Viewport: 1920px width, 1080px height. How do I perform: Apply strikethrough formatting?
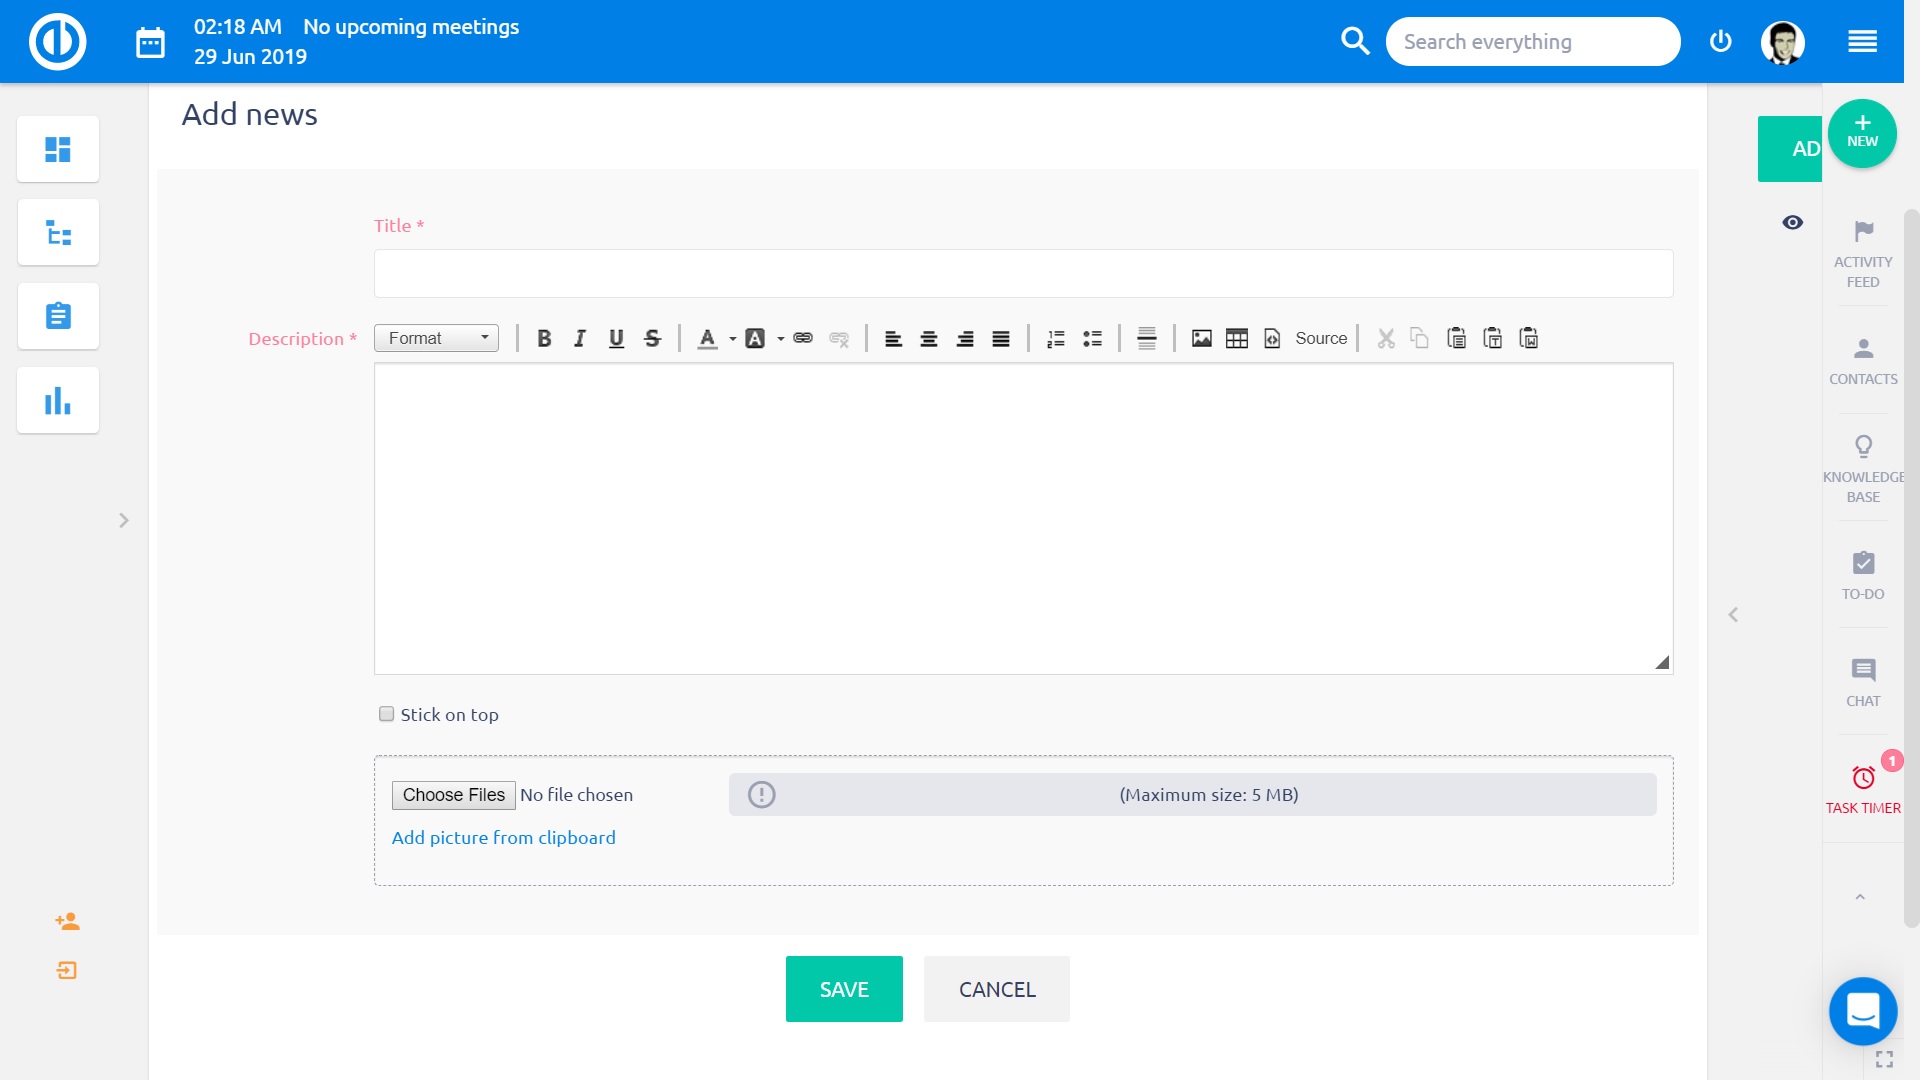(652, 339)
